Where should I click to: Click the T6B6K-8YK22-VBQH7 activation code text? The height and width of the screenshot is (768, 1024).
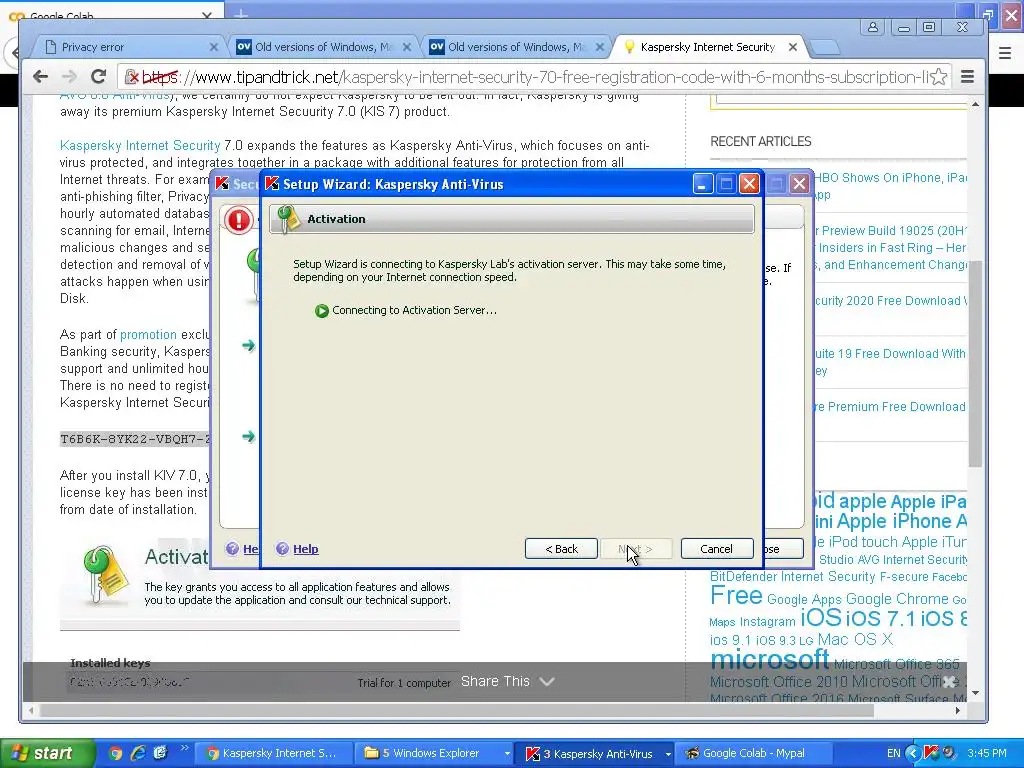point(135,439)
